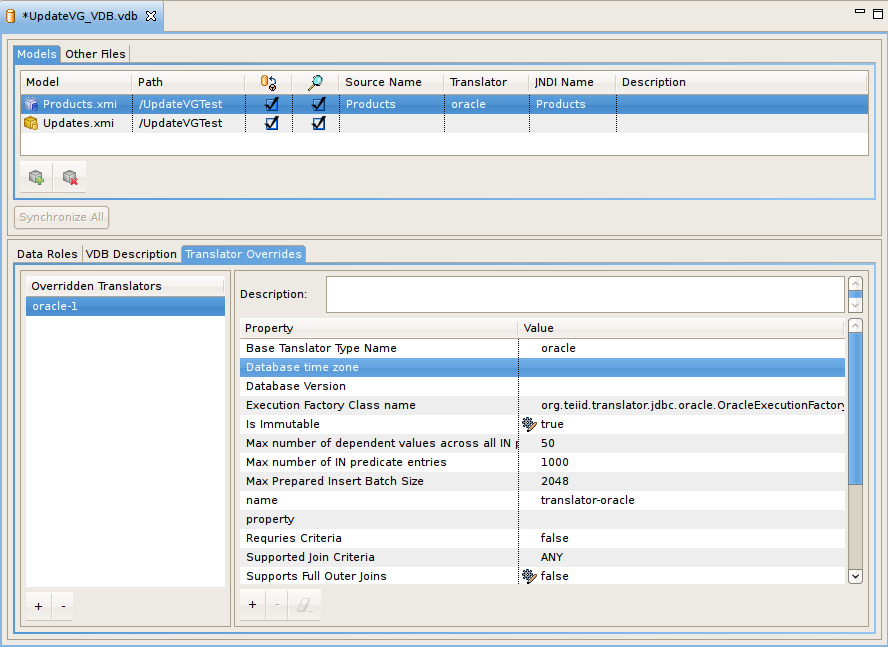Select the empty-valued 'property' row
The height and width of the screenshot is (647, 888).
click(x=542, y=519)
